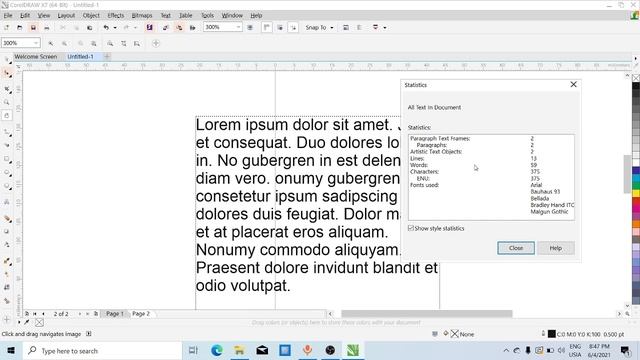Uncheck Show style statistics checkbox

point(411,228)
